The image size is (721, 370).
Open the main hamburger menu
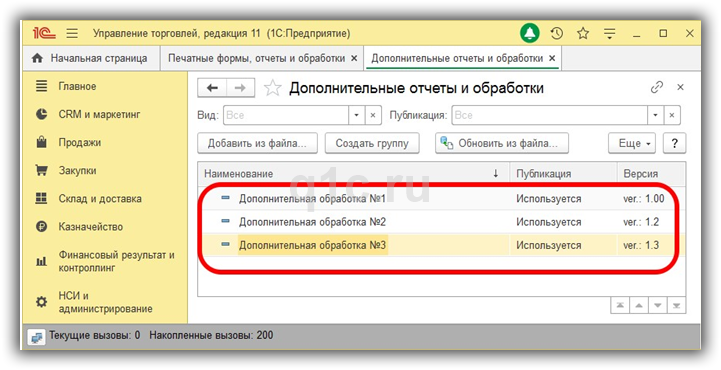click(72, 33)
